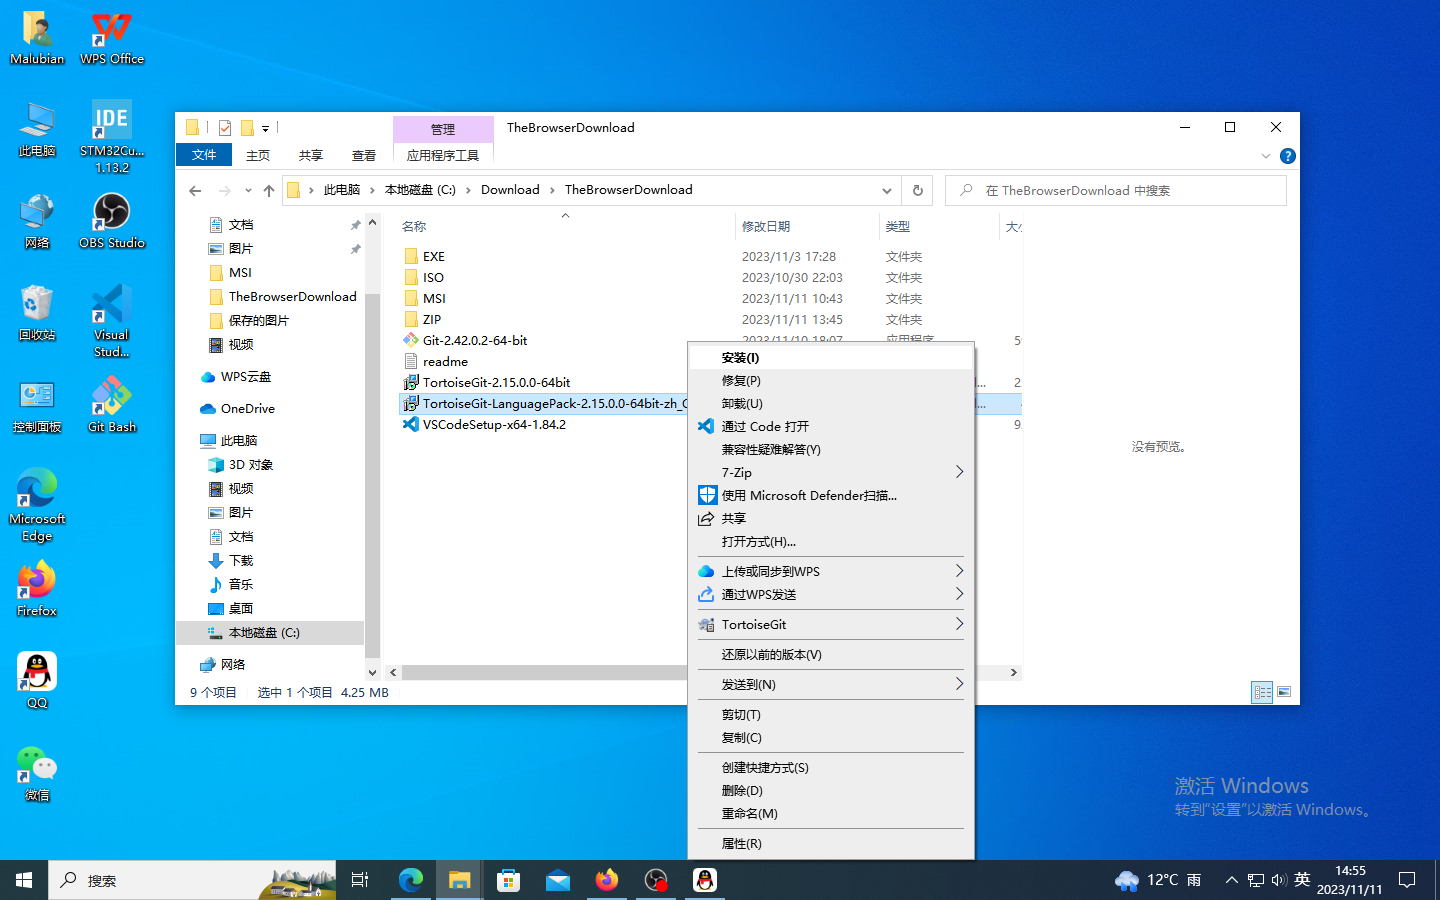The width and height of the screenshot is (1440, 900).
Task: Select 通过 Code 打开 menu entry
Action: pos(831,427)
